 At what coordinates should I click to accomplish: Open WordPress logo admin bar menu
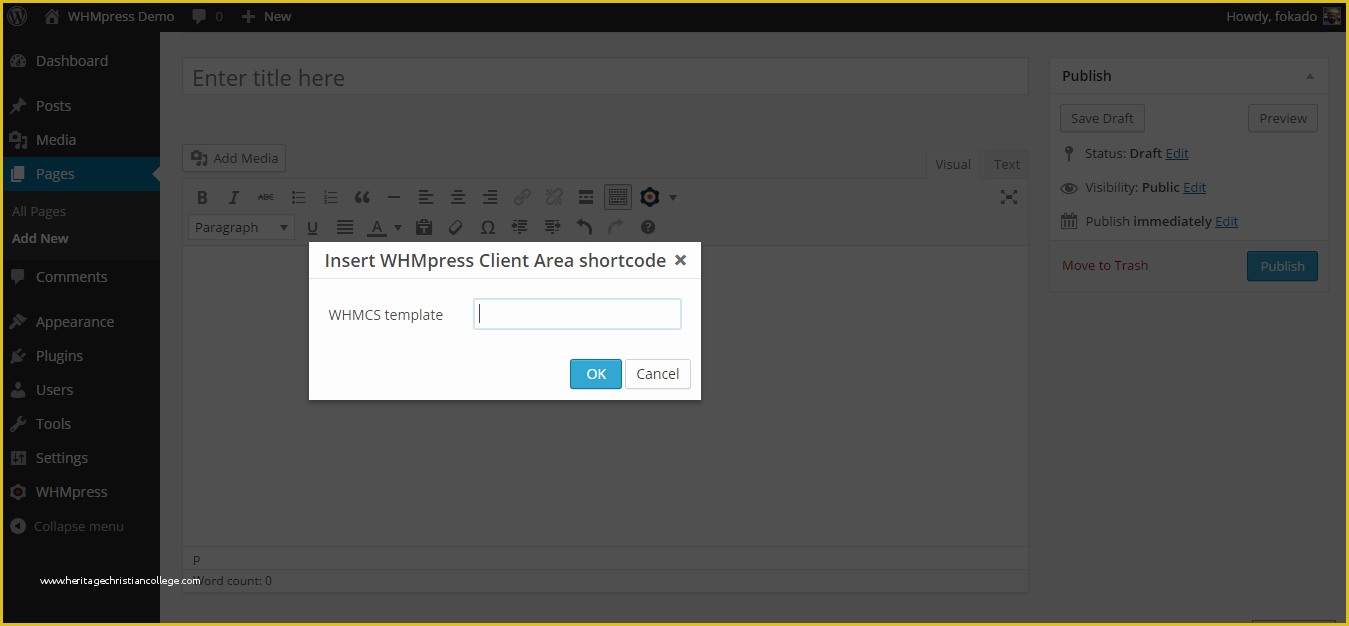click(18, 16)
